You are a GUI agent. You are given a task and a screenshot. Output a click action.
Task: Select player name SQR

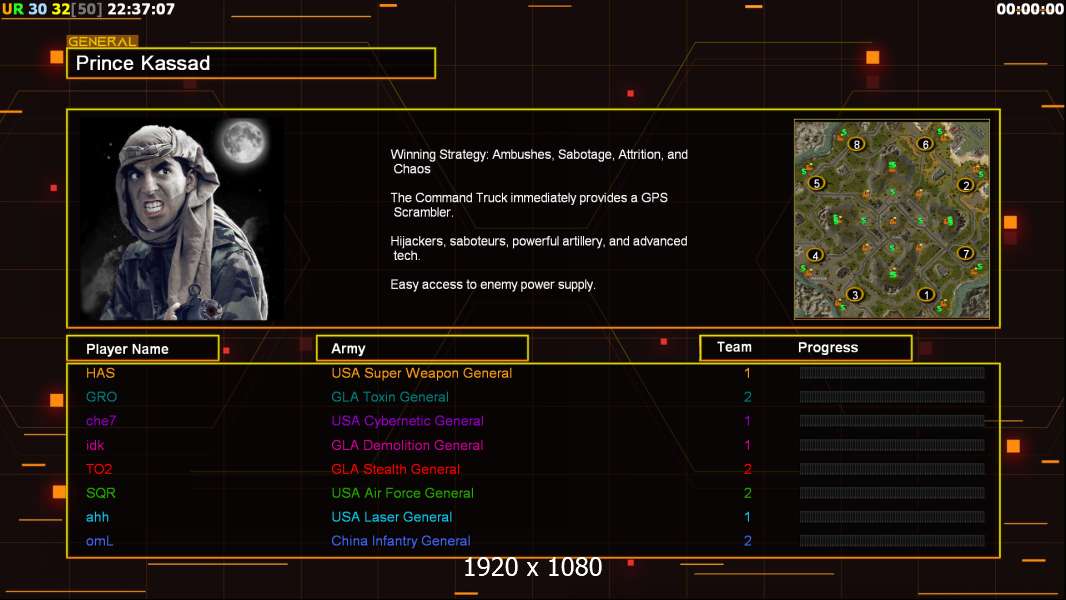click(101, 493)
